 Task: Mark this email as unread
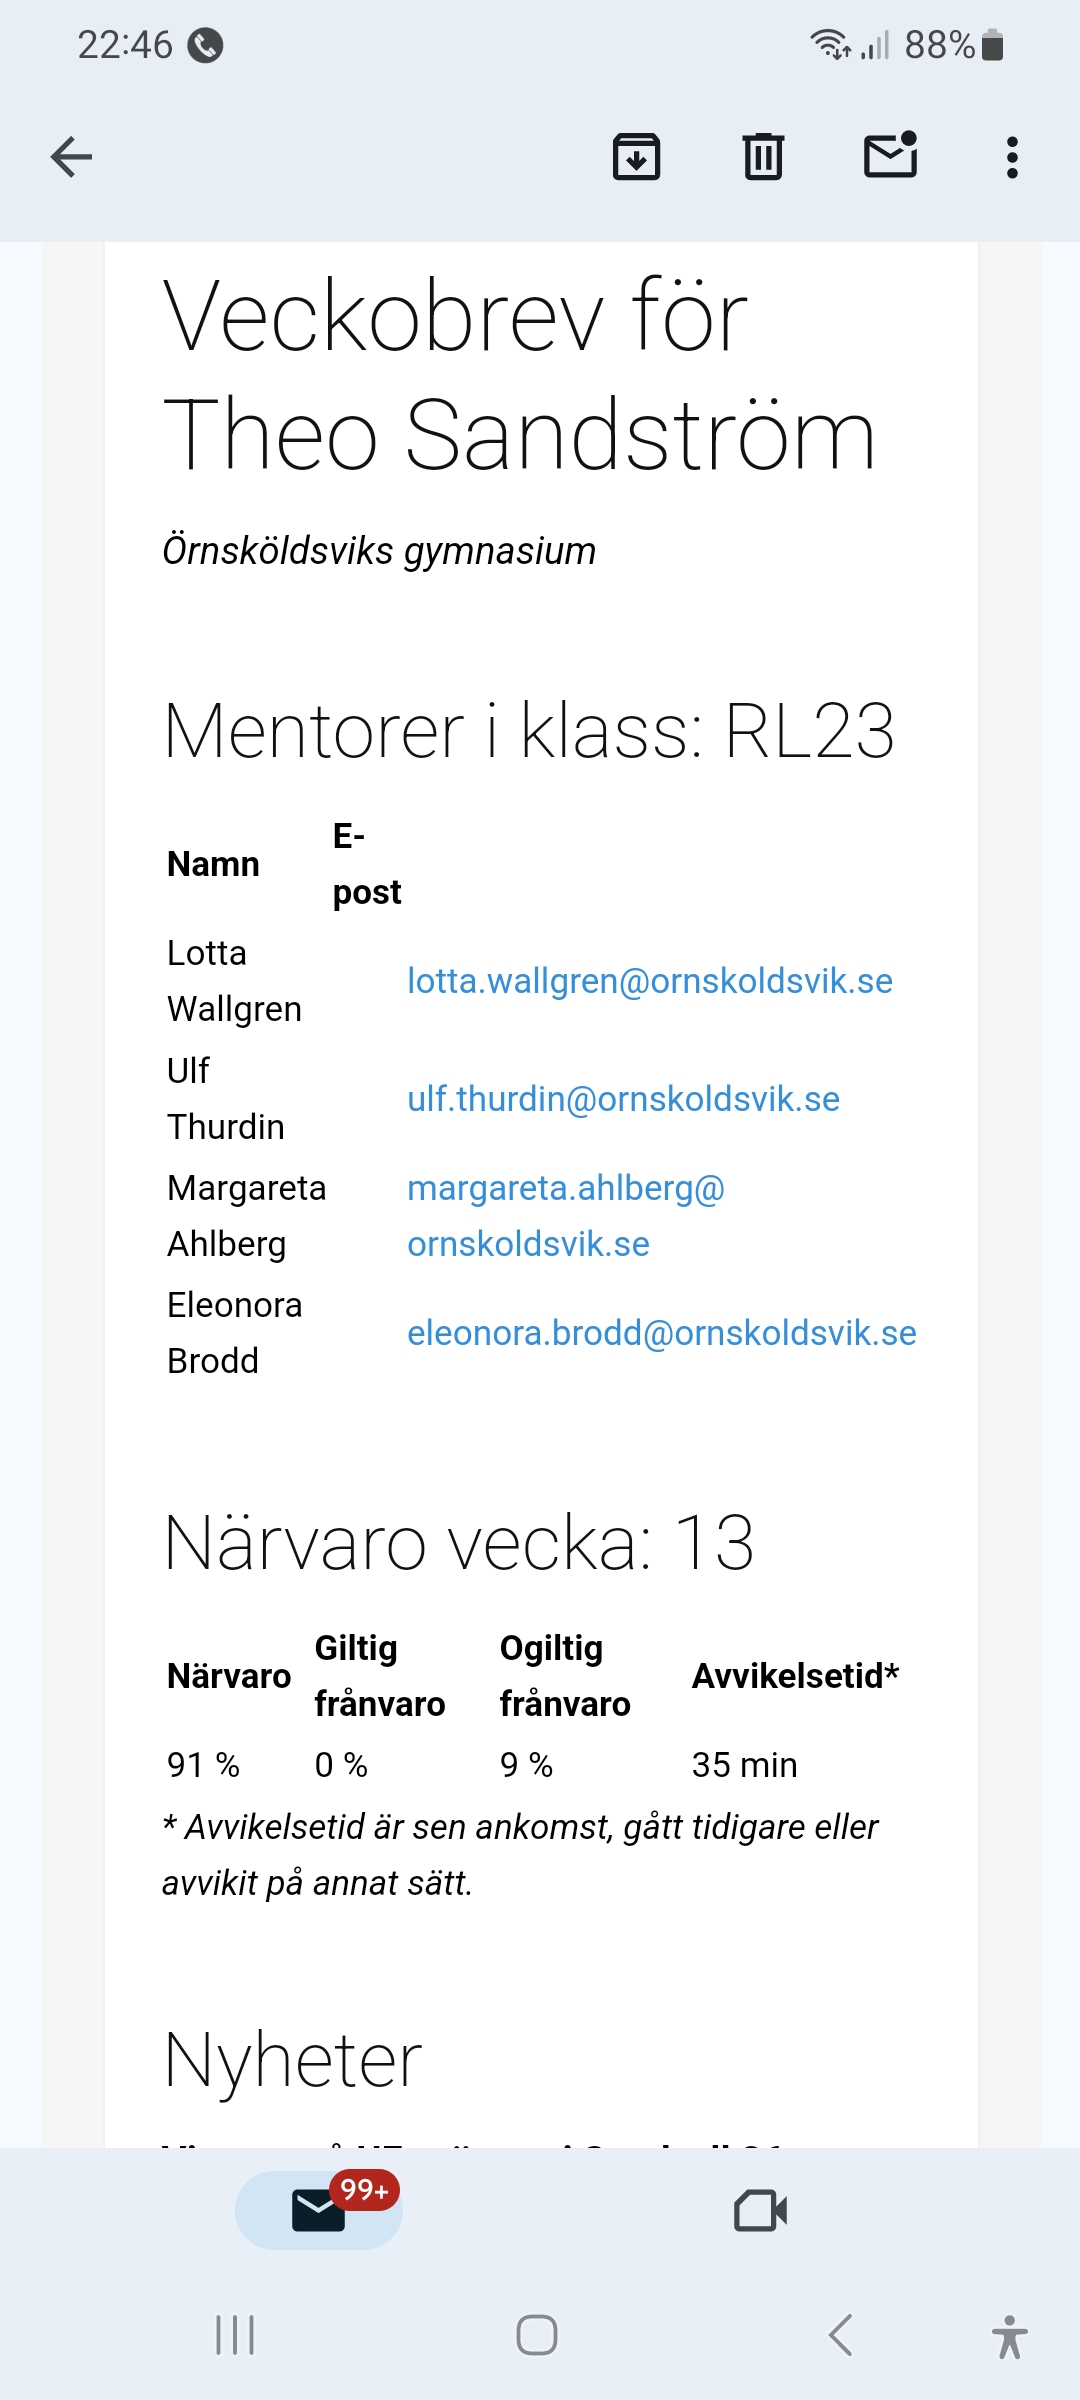[890, 157]
